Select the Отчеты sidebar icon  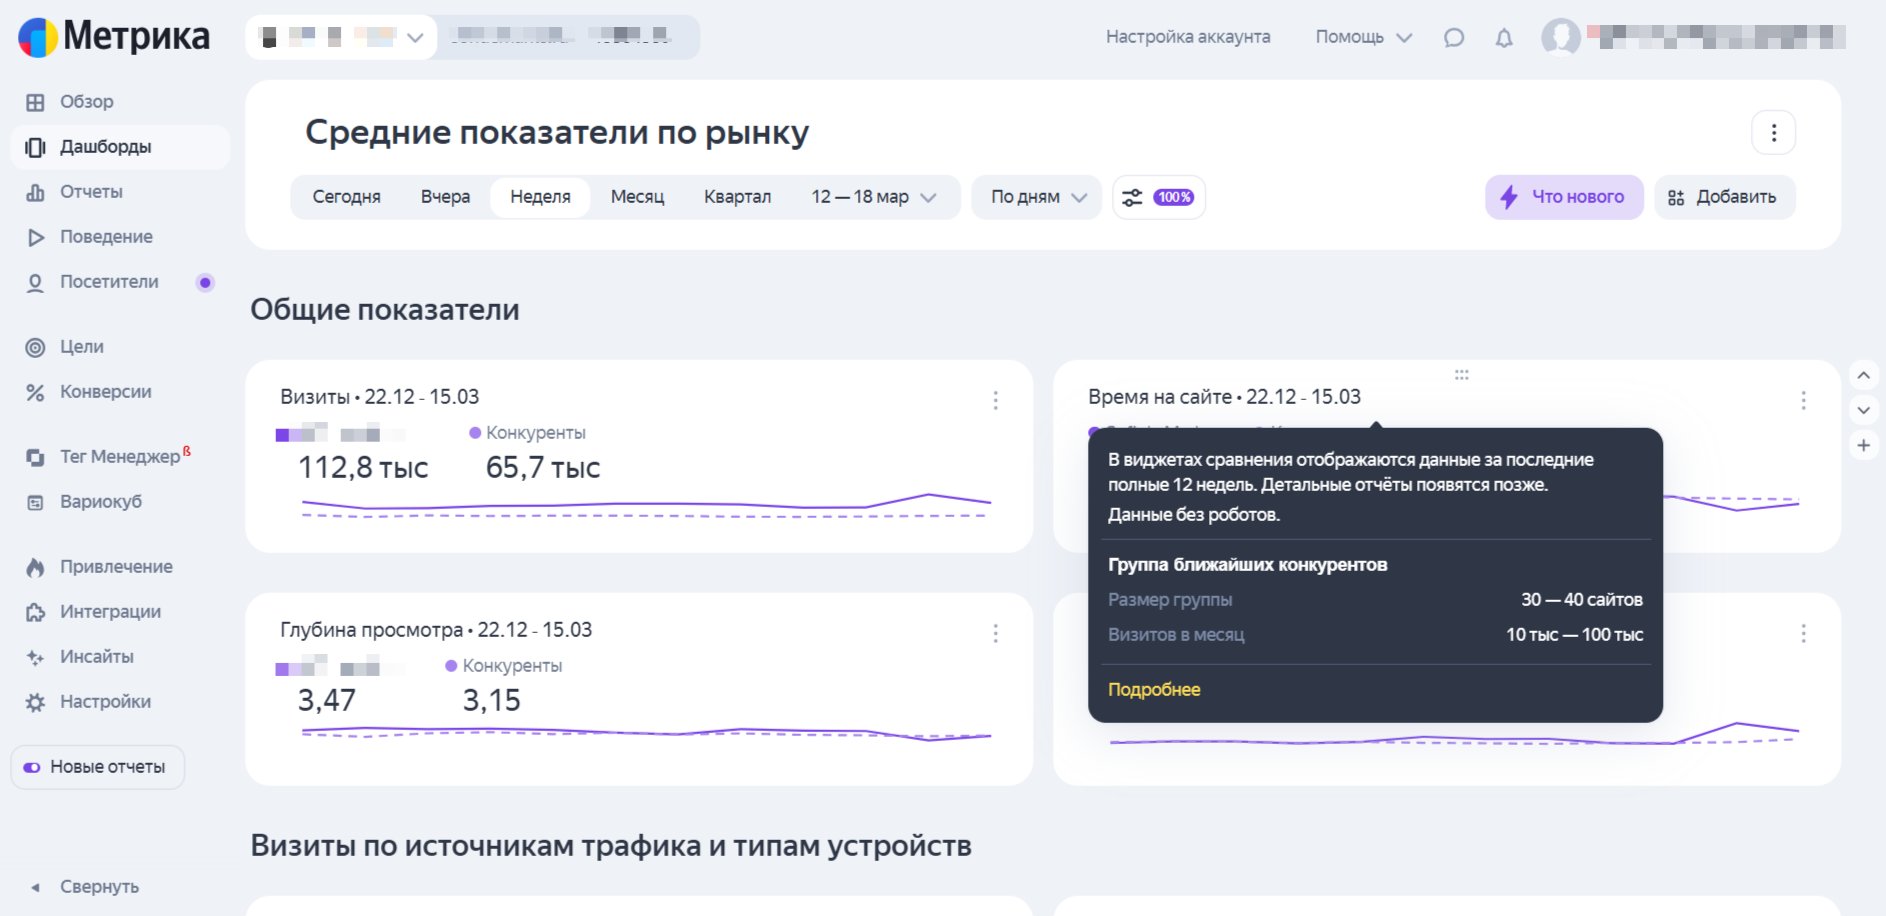click(37, 191)
